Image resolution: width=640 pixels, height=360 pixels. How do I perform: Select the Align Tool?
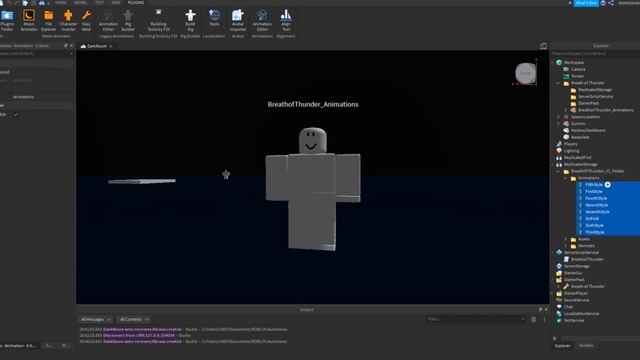tap(286, 20)
